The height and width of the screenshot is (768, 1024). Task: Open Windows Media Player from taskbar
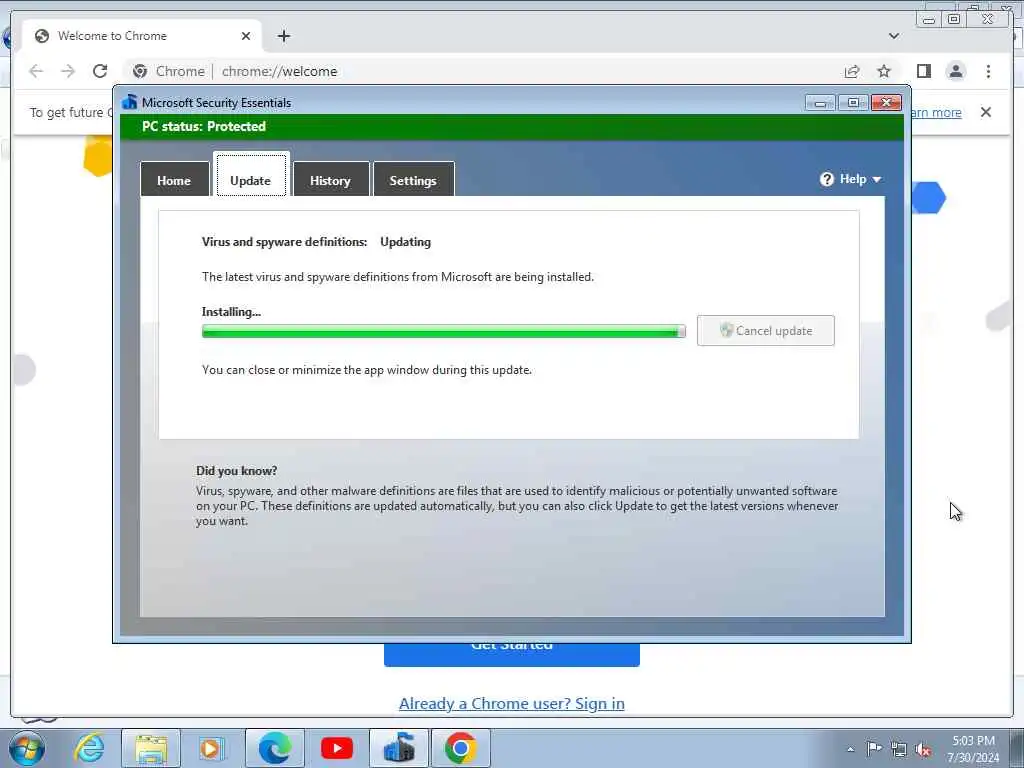pos(212,748)
